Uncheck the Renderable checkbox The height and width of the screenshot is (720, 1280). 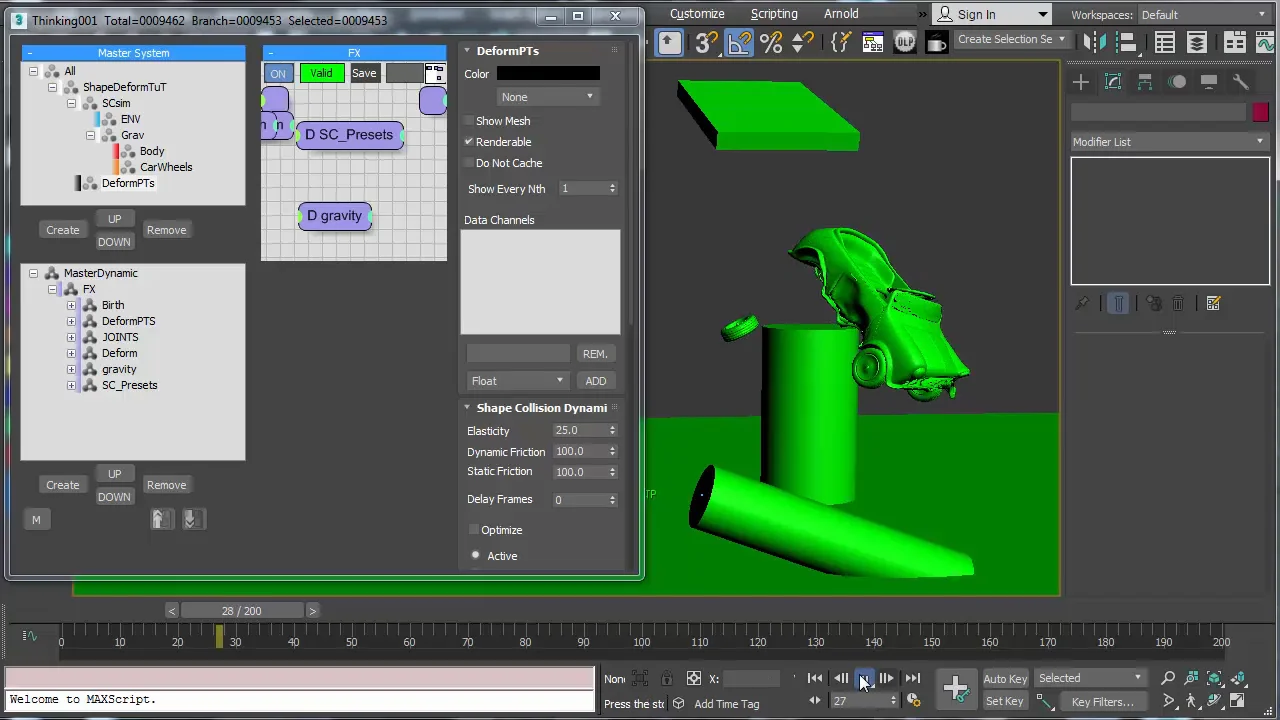coord(469,142)
